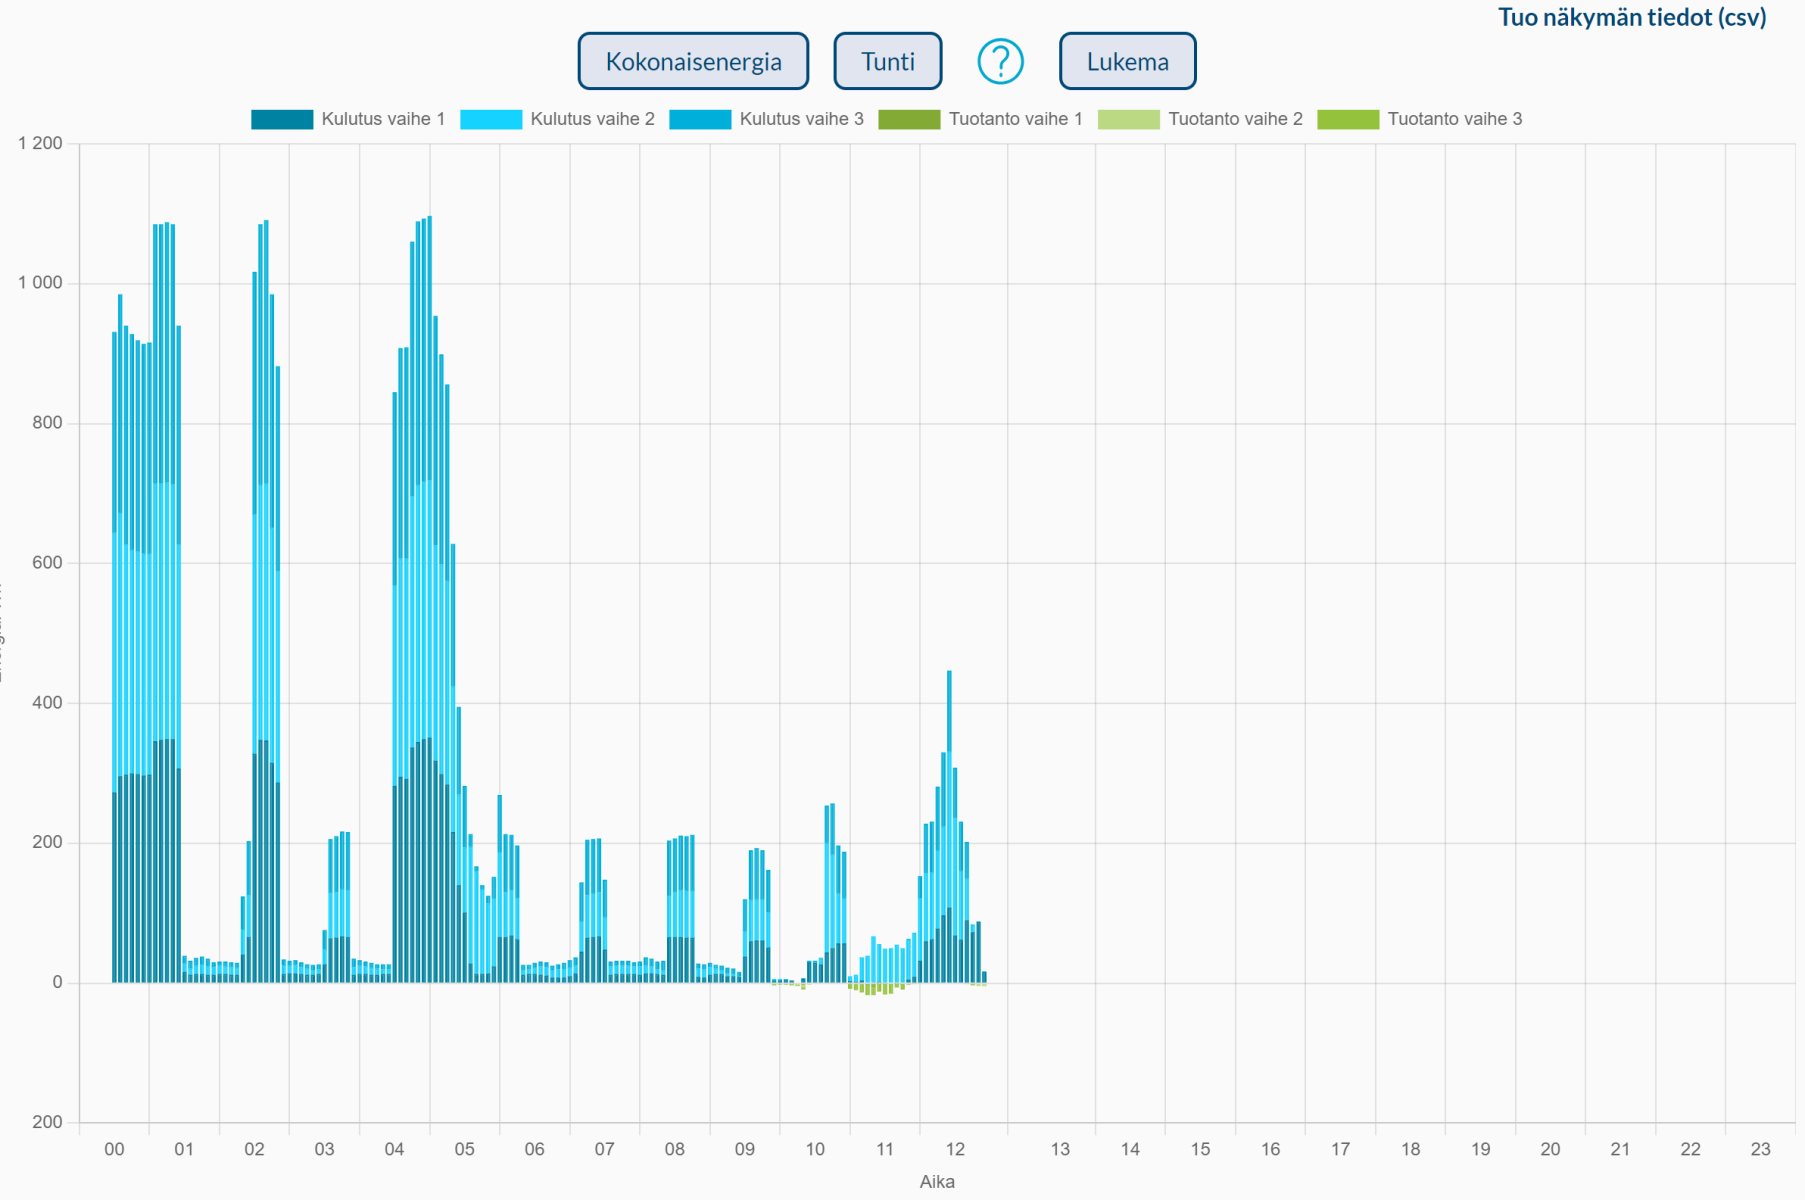The image size is (1805, 1200).
Task: Click the green production bars near hour 11
Action: pos(871,989)
